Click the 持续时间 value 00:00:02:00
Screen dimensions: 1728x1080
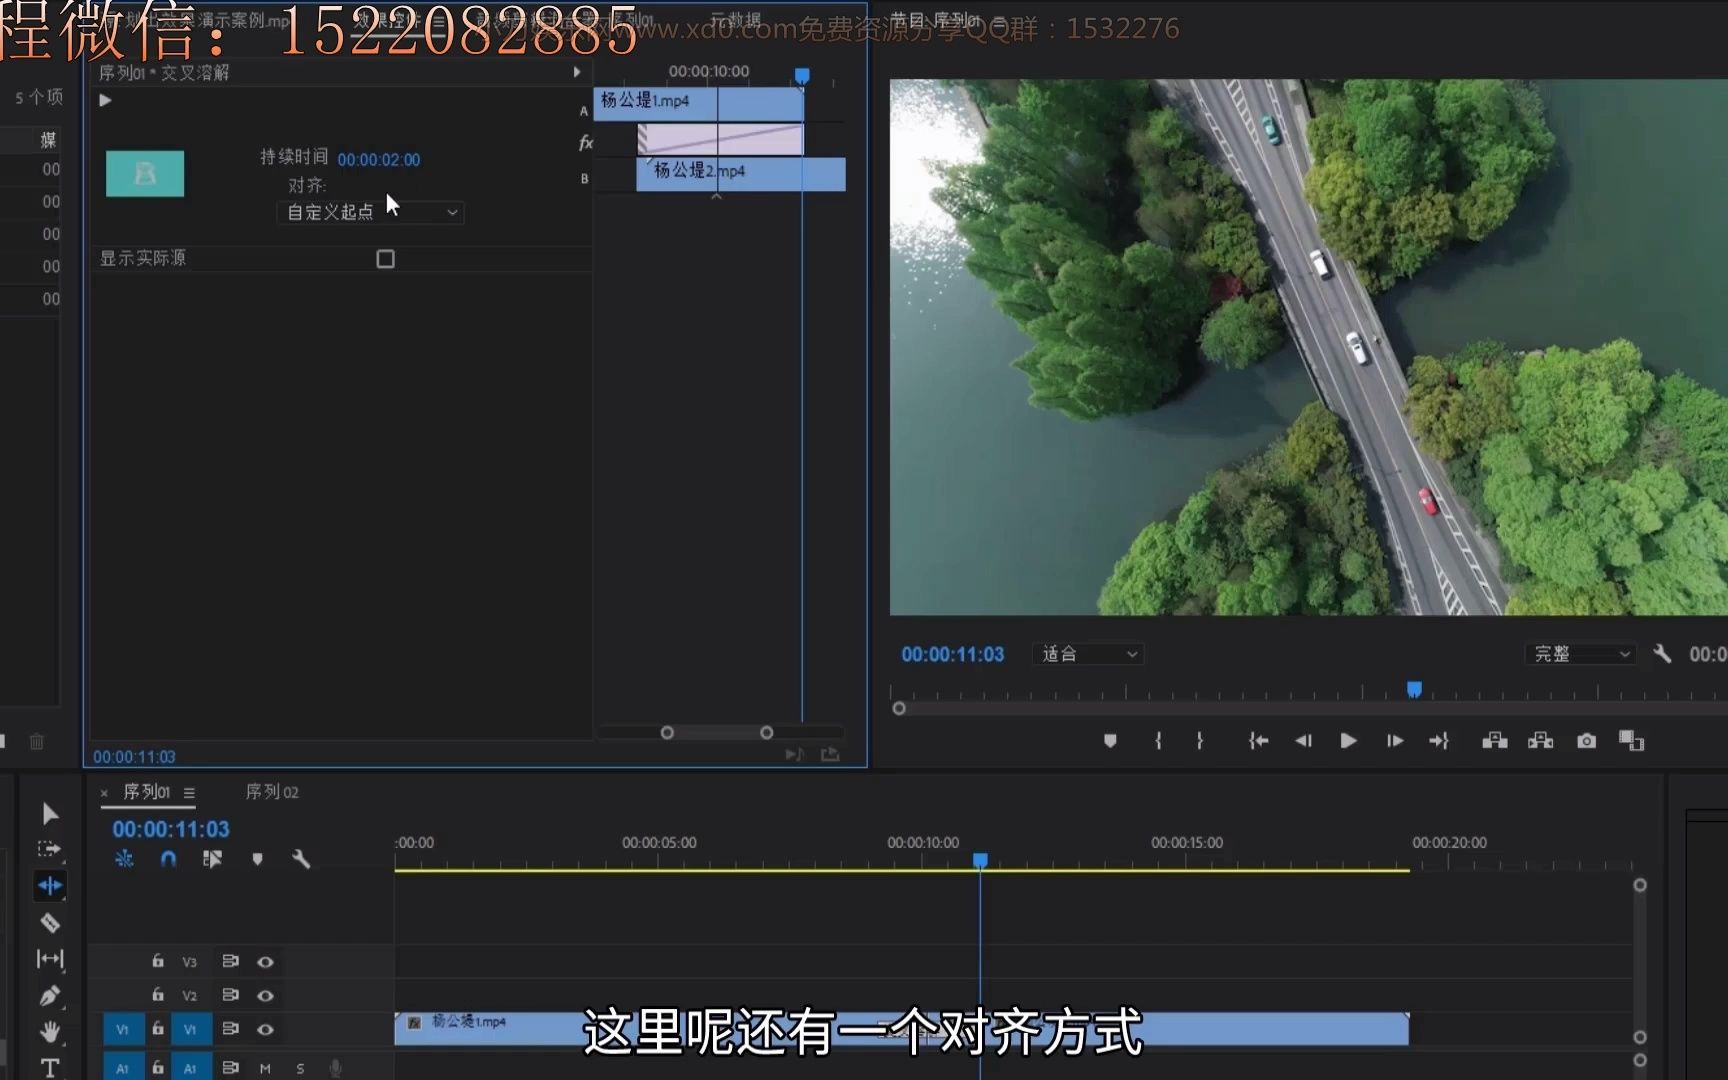click(378, 160)
